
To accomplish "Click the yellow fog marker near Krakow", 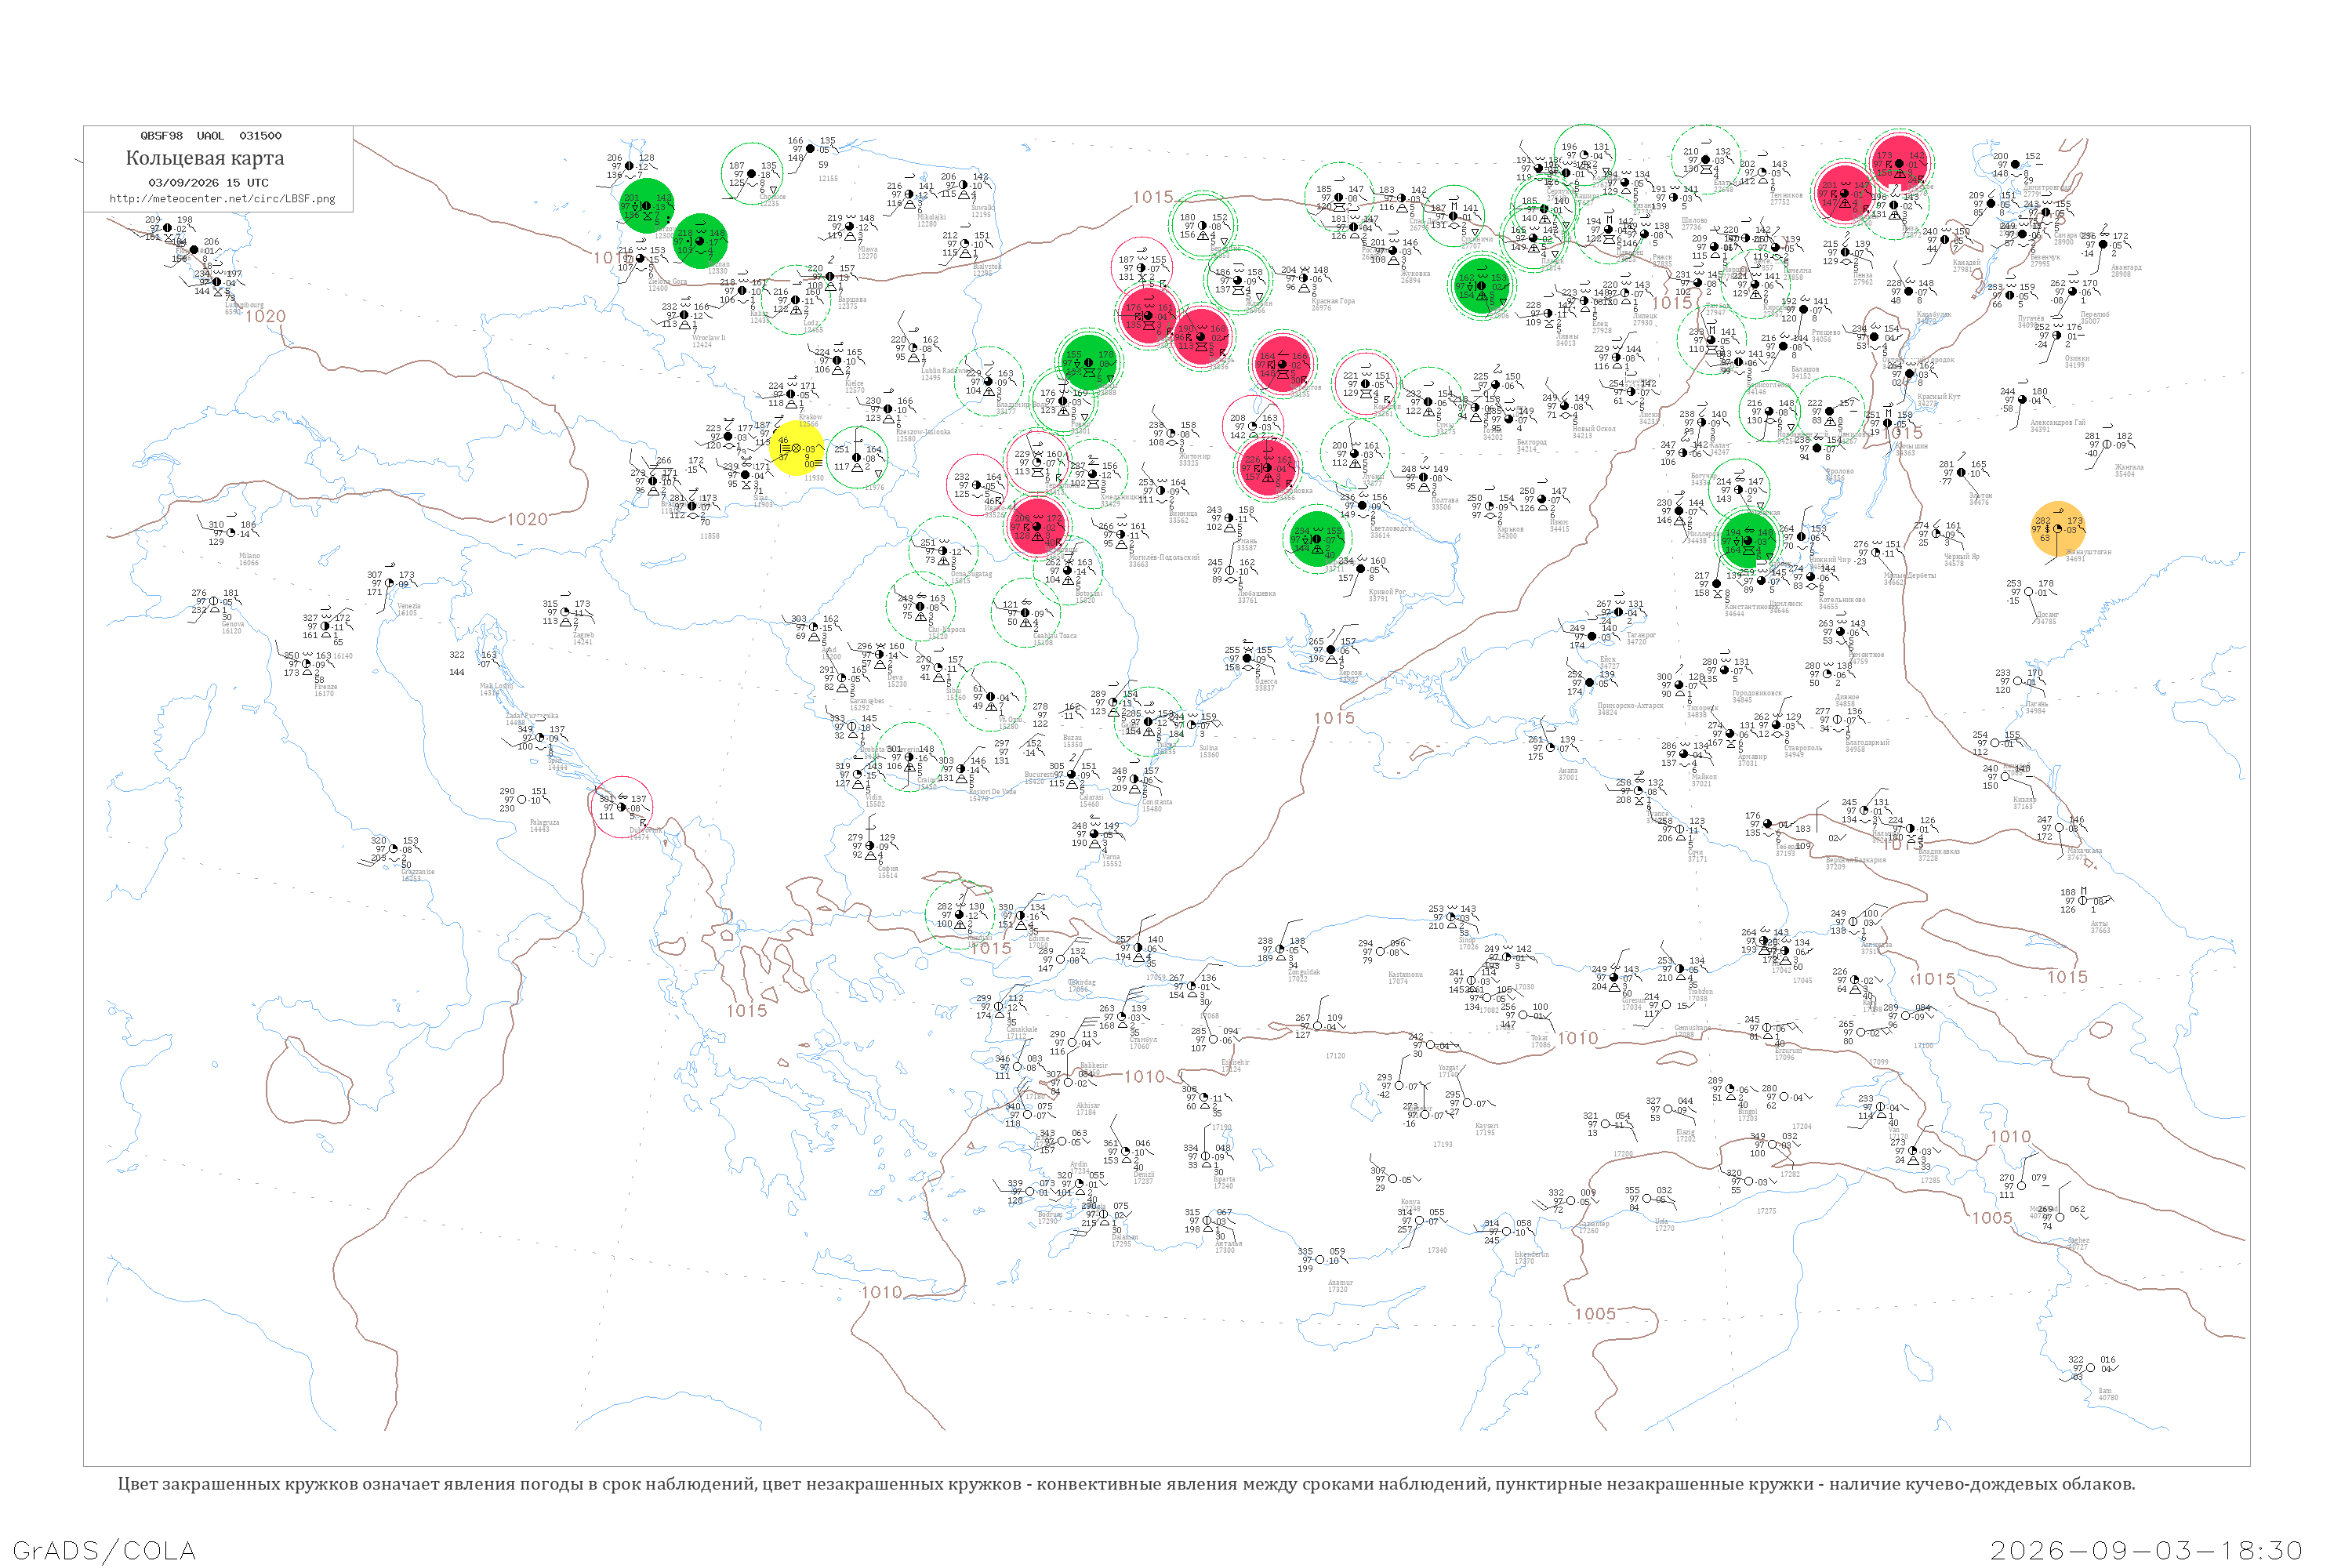I will 797,448.
